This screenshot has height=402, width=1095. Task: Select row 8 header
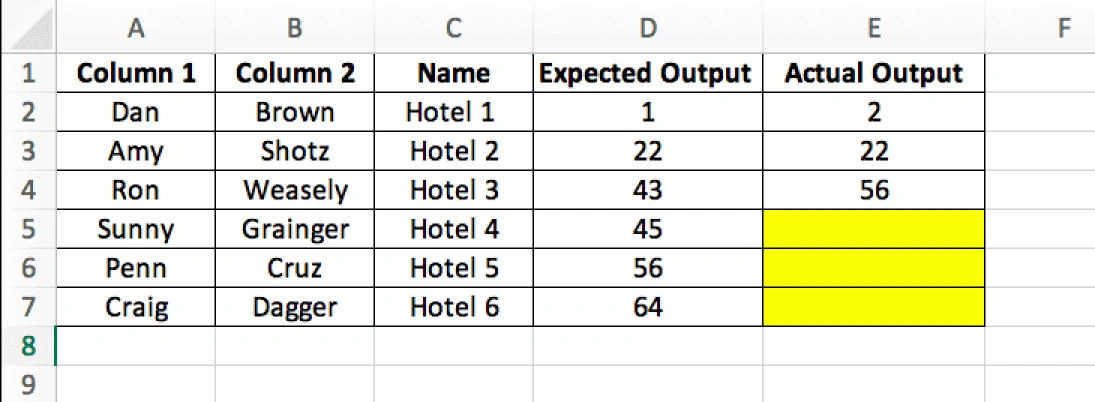28,346
